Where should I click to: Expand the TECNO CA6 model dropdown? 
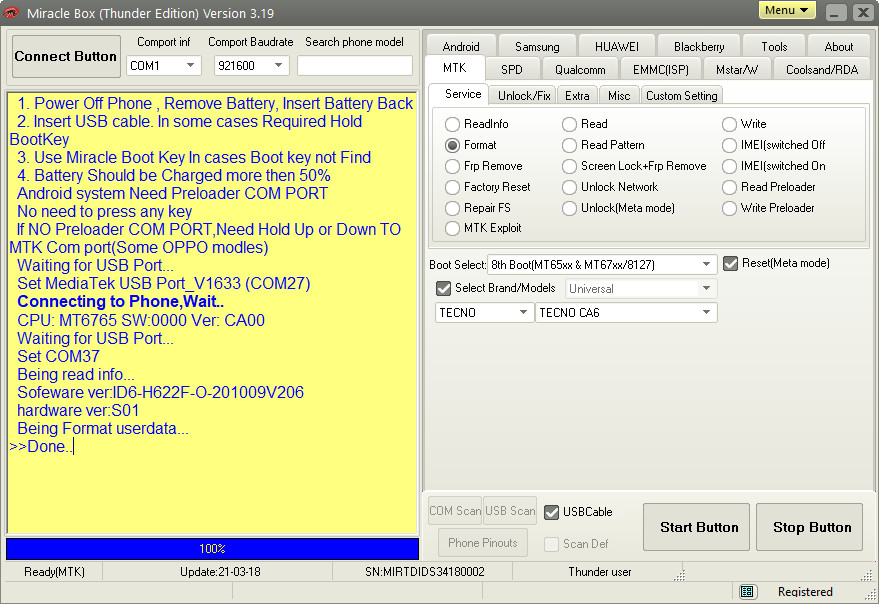click(626, 312)
